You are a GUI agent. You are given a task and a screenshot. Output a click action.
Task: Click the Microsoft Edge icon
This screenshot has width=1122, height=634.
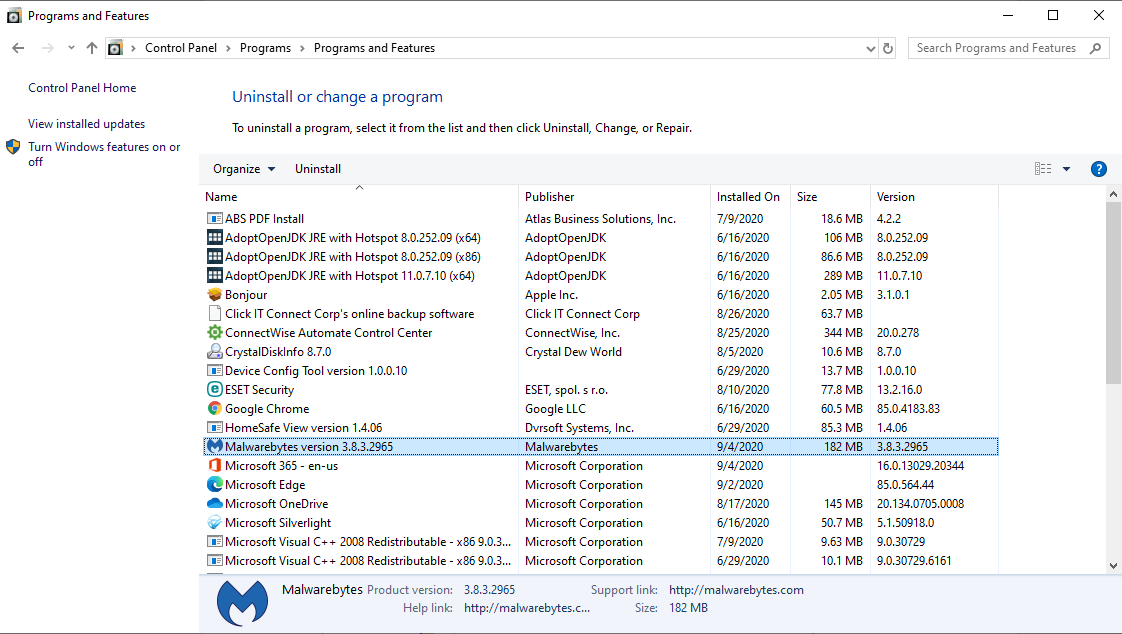[214, 484]
